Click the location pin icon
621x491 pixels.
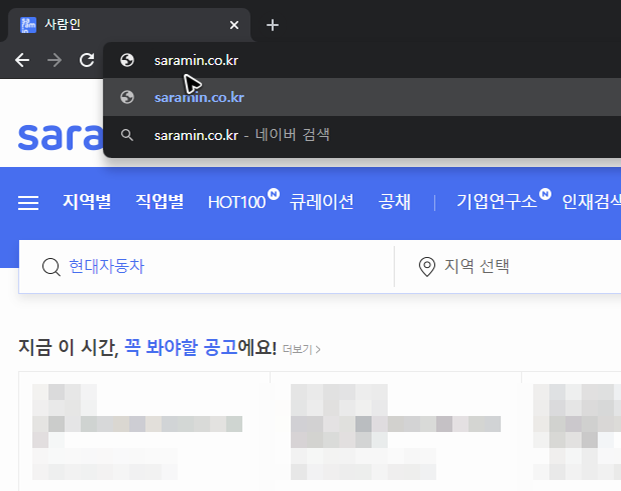[x=427, y=267]
